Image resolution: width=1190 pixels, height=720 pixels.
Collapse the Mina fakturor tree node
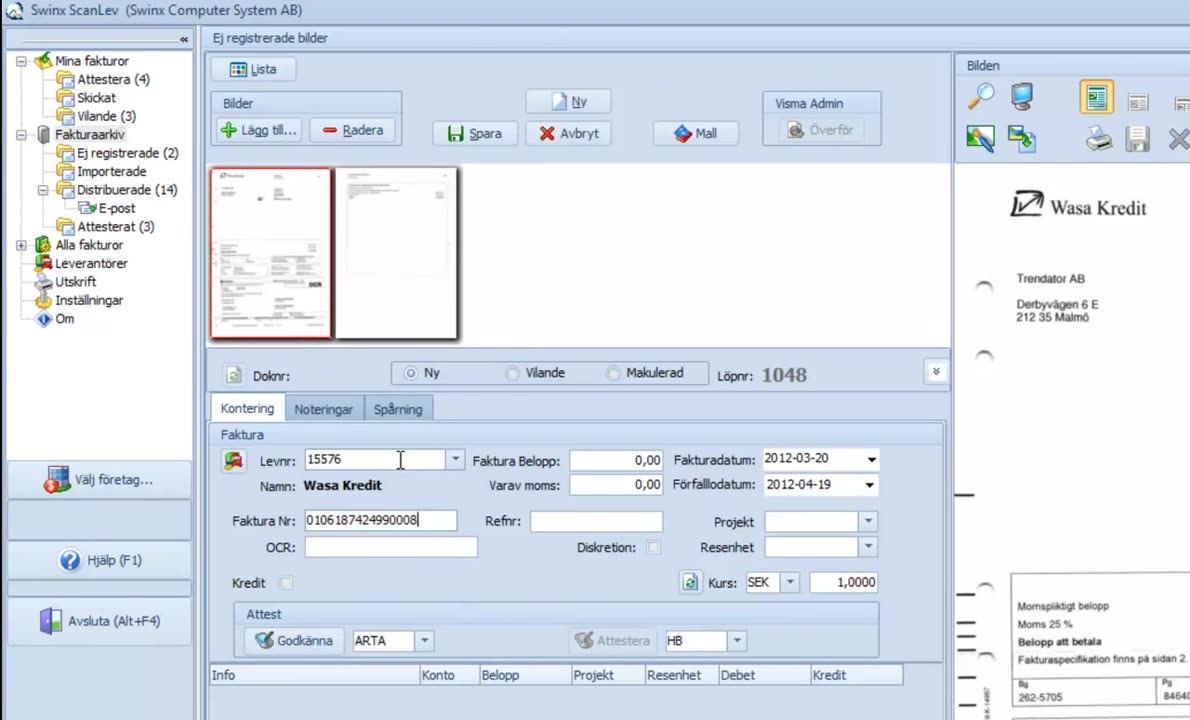[21, 61]
